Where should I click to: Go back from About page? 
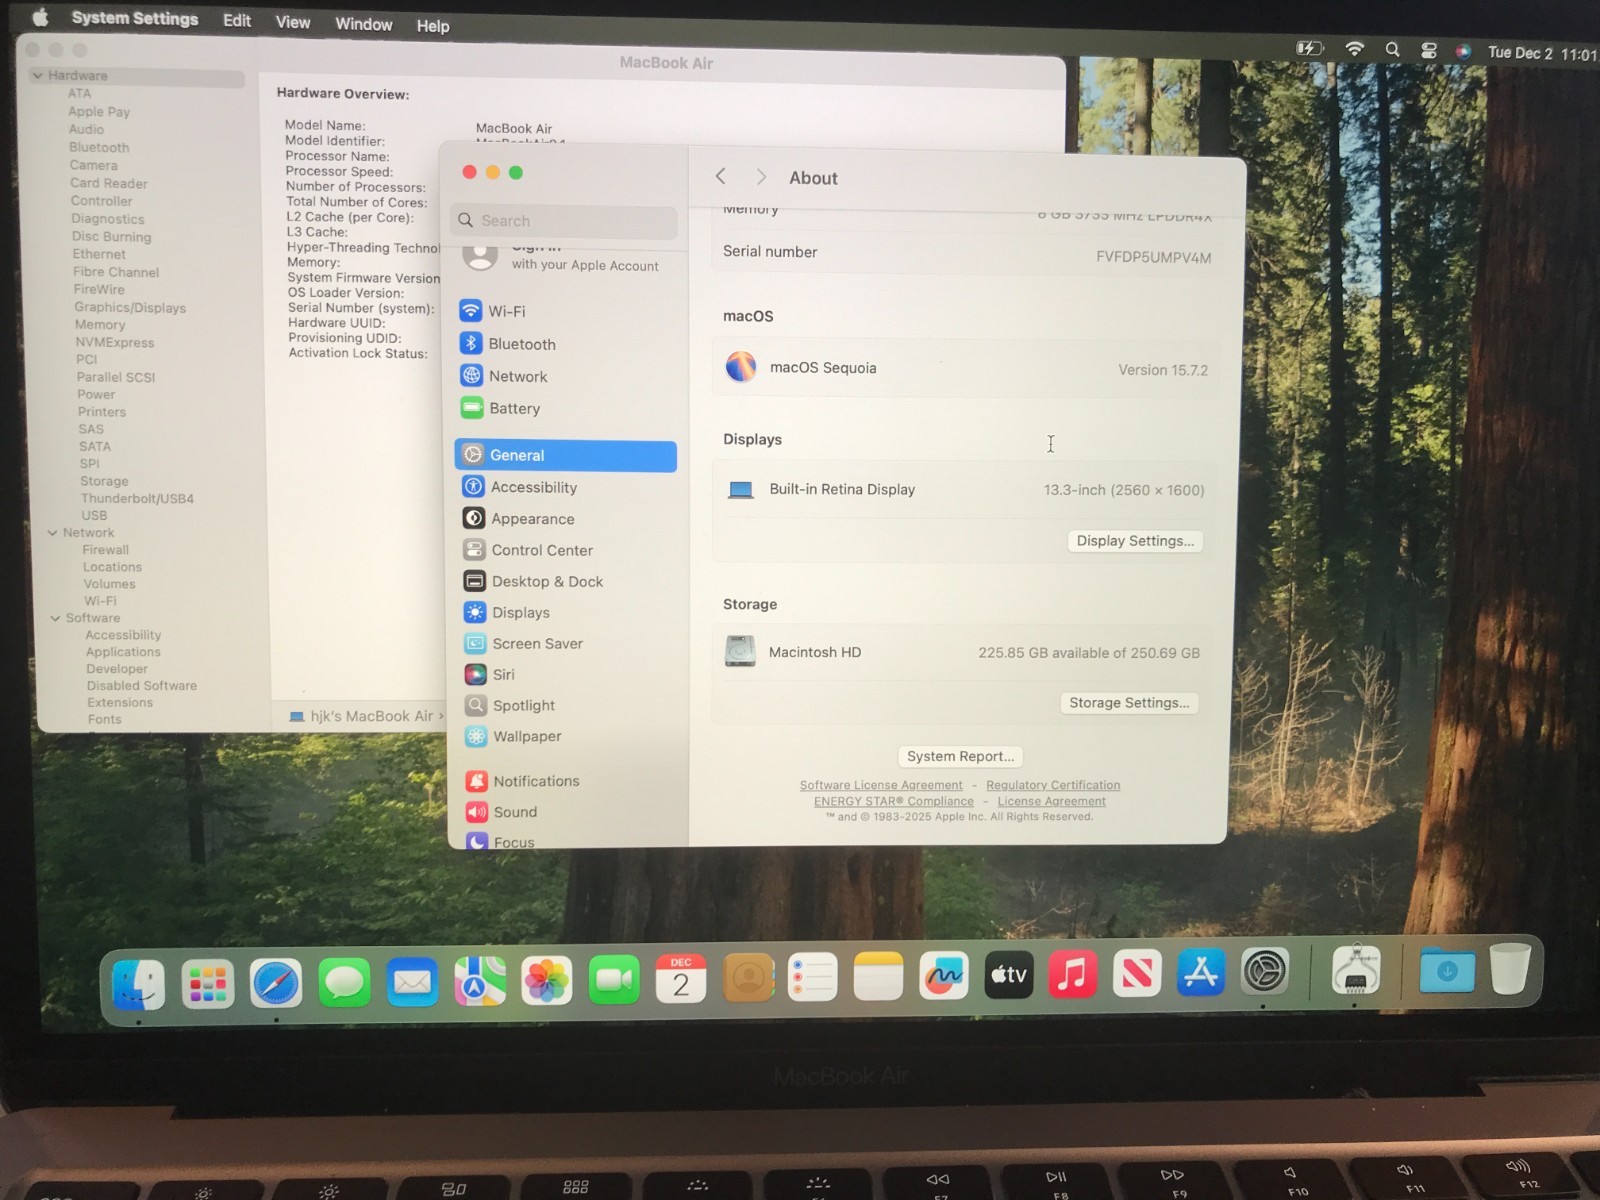720,176
